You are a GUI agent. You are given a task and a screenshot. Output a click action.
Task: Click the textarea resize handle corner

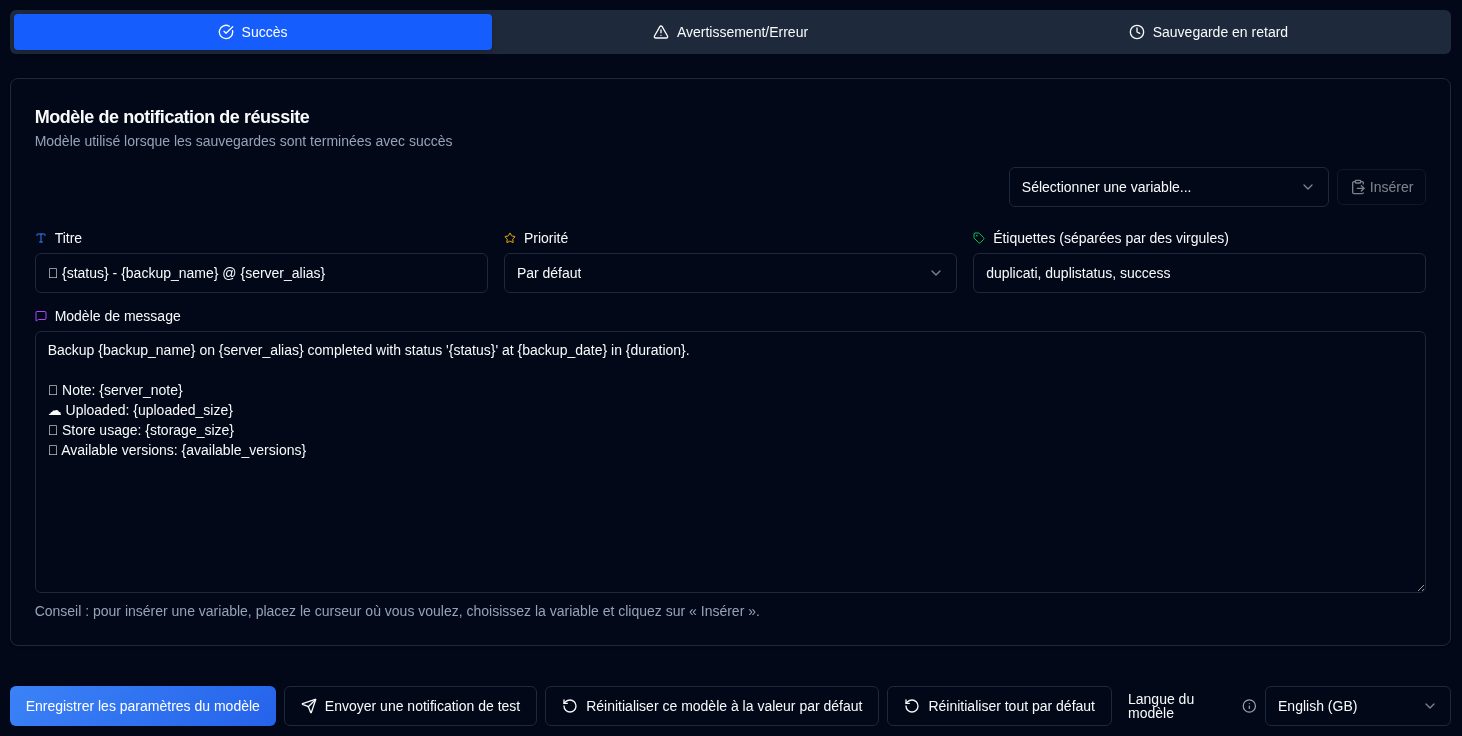[1420, 587]
